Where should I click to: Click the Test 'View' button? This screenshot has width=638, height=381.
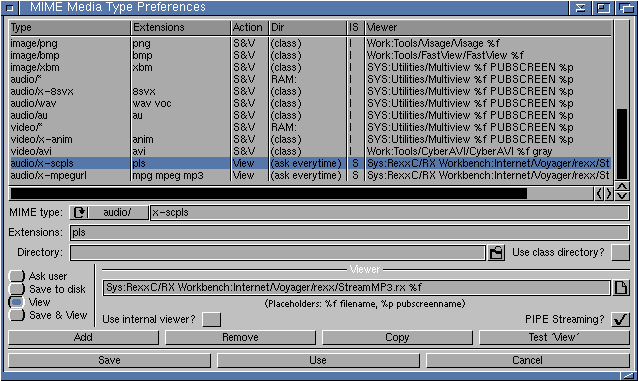click(554, 337)
